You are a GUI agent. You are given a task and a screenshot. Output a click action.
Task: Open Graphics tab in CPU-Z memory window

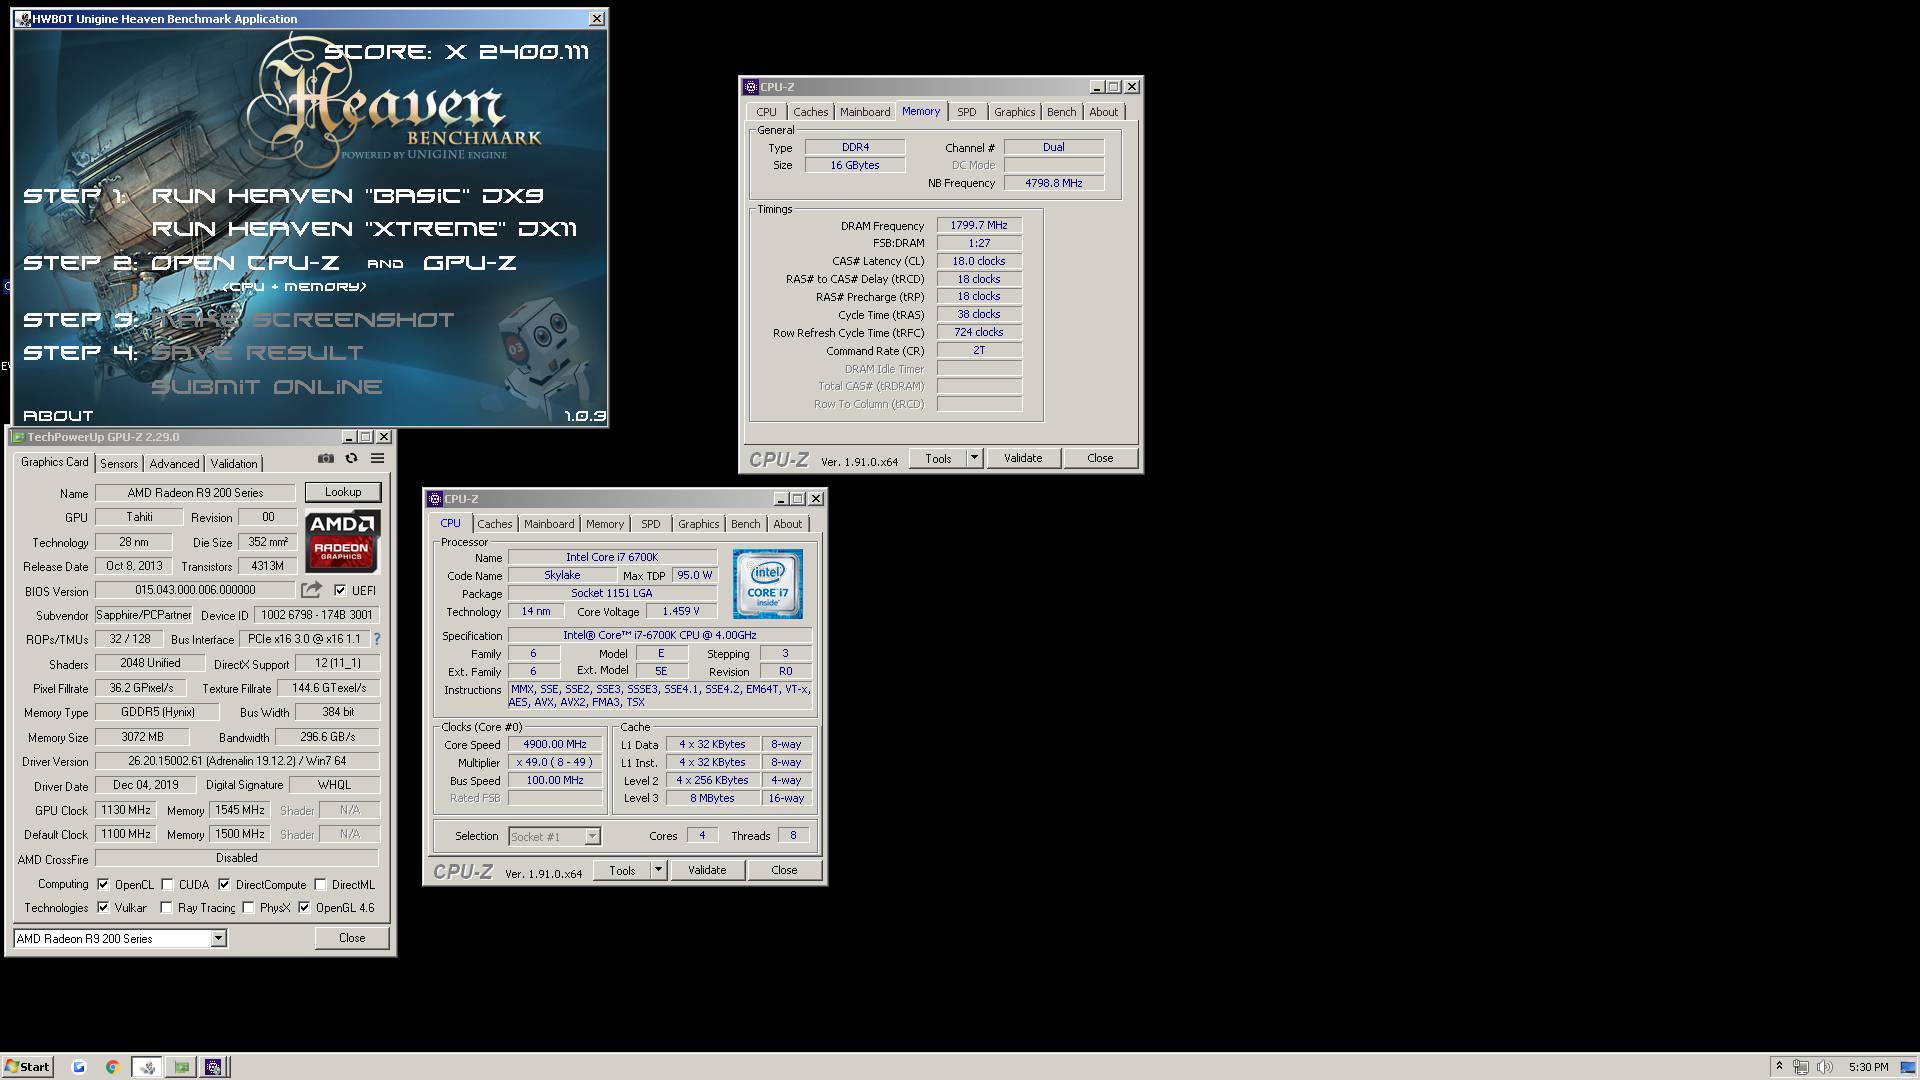pyautogui.click(x=1014, y=112)
